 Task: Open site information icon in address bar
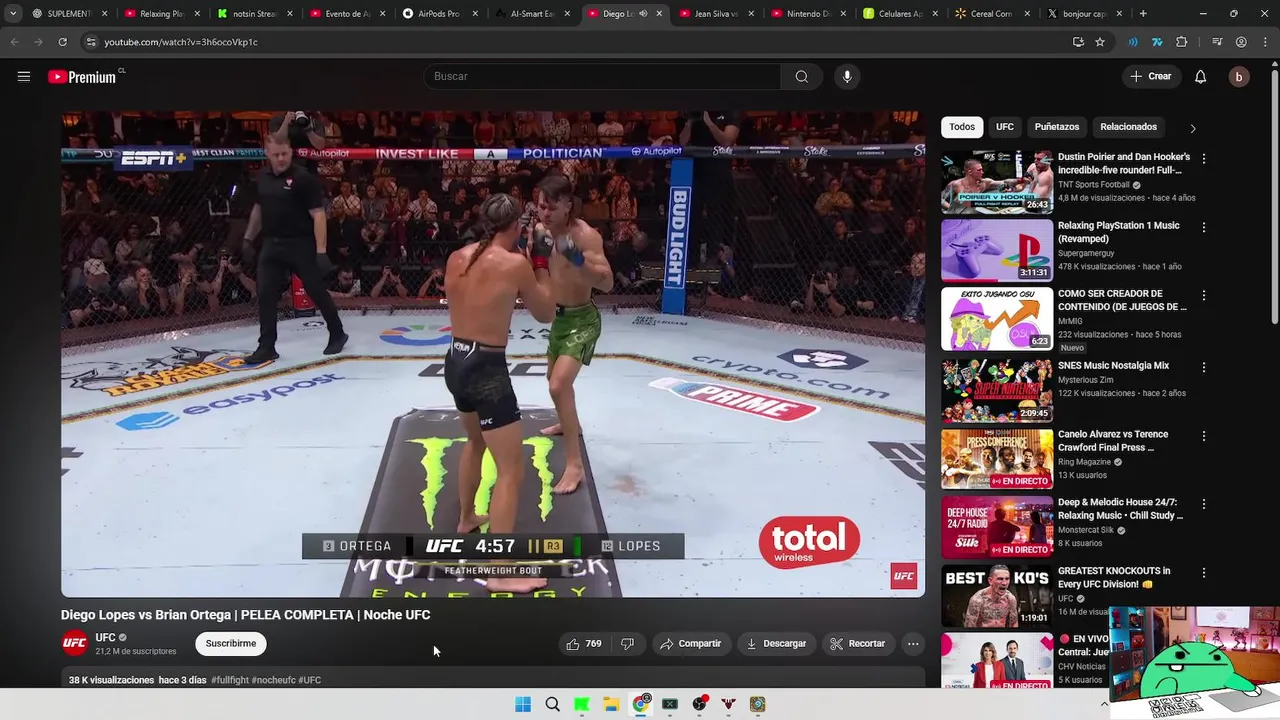click(x=91, y=42)
